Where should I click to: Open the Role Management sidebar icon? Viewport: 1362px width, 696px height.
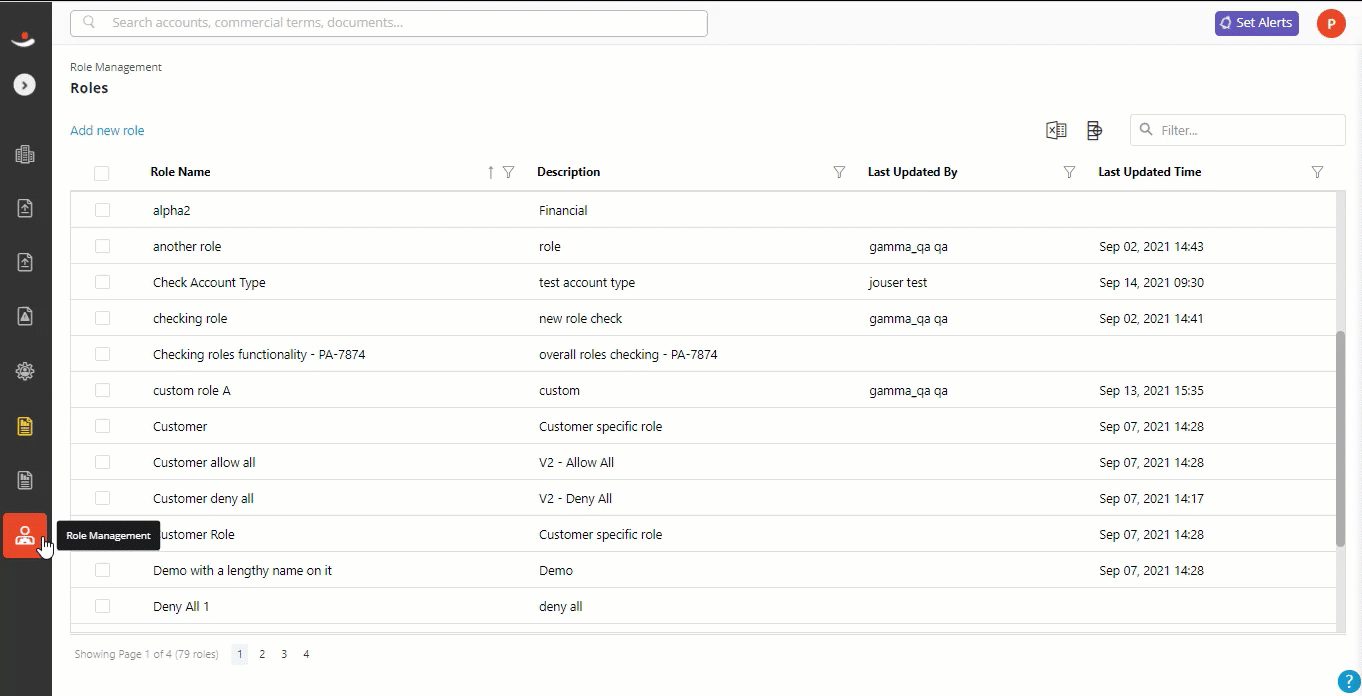pyautogui.click(x=25, y=535)
